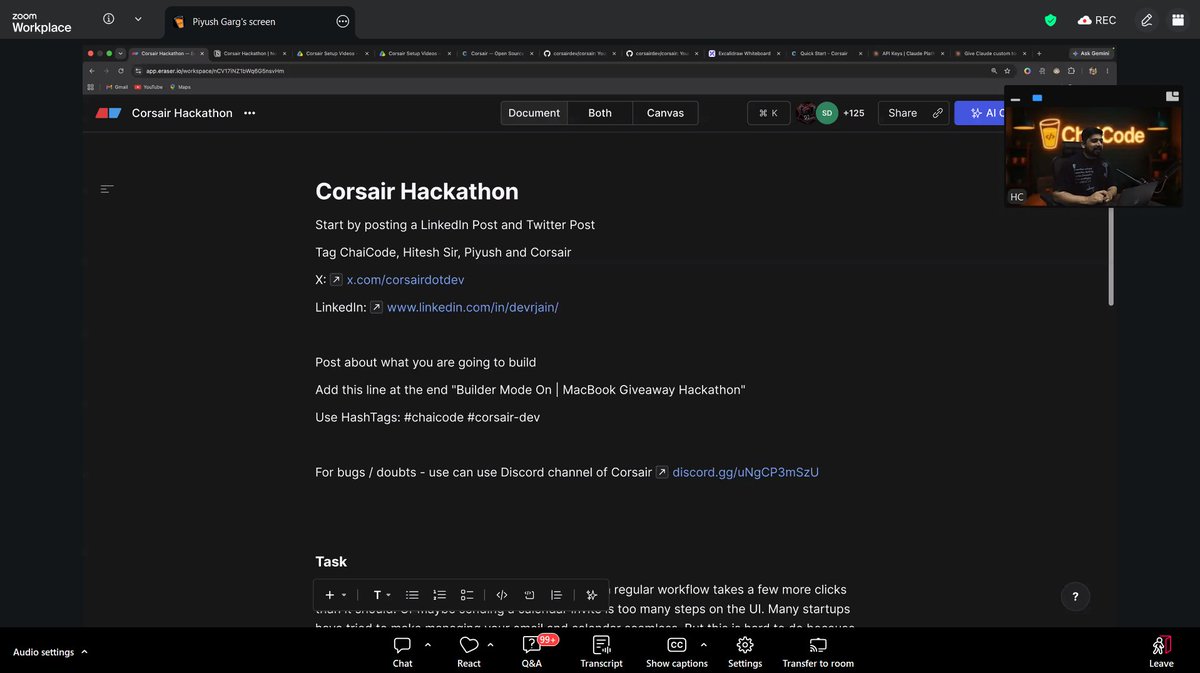The height and width of the screenshot is (673, 1200).
Task: Click the document vertical scrollbar
Action: coord(1110,255)
